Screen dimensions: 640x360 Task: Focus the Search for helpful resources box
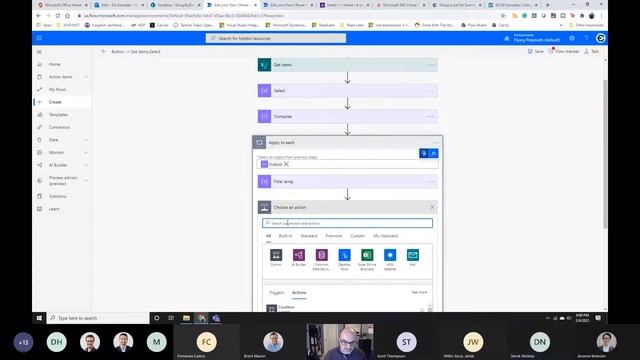[x=276, y=38]
